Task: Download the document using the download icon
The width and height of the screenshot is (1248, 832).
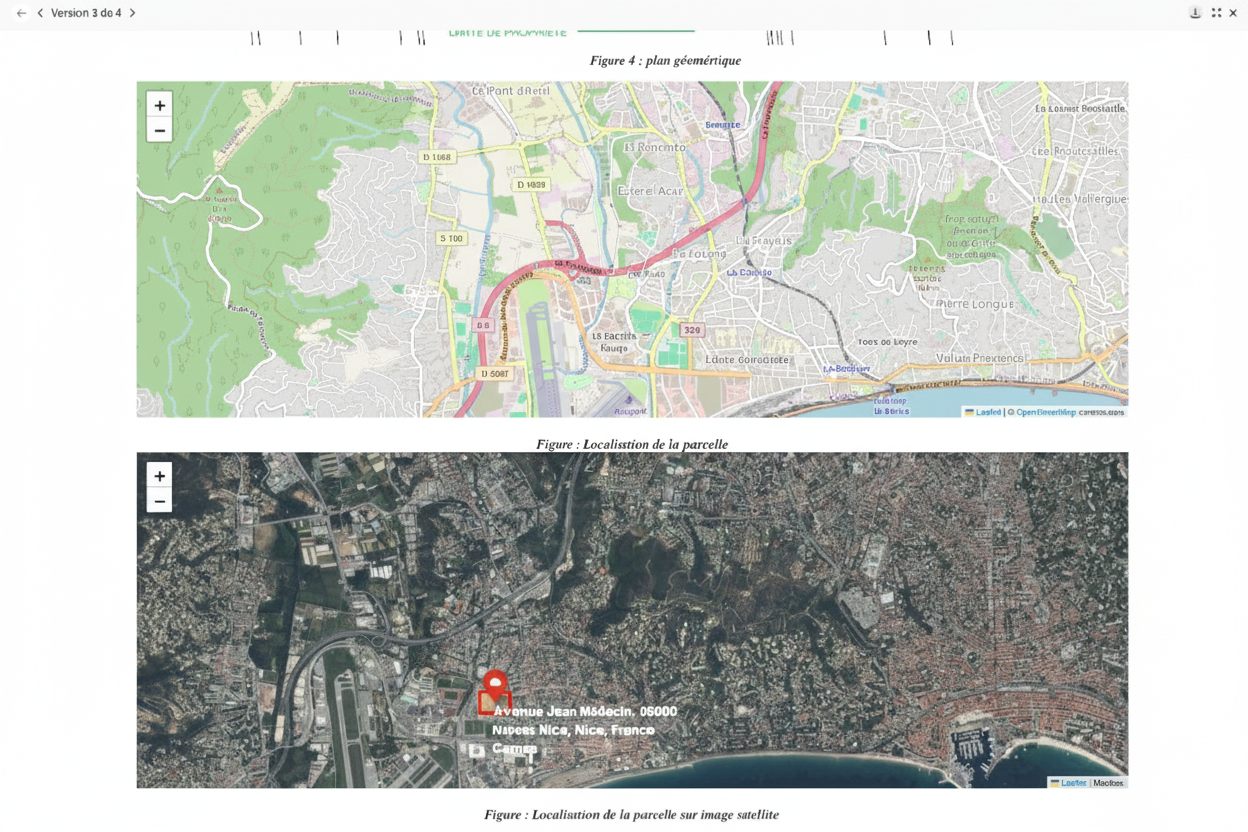Action: [x=1195, y=13]
